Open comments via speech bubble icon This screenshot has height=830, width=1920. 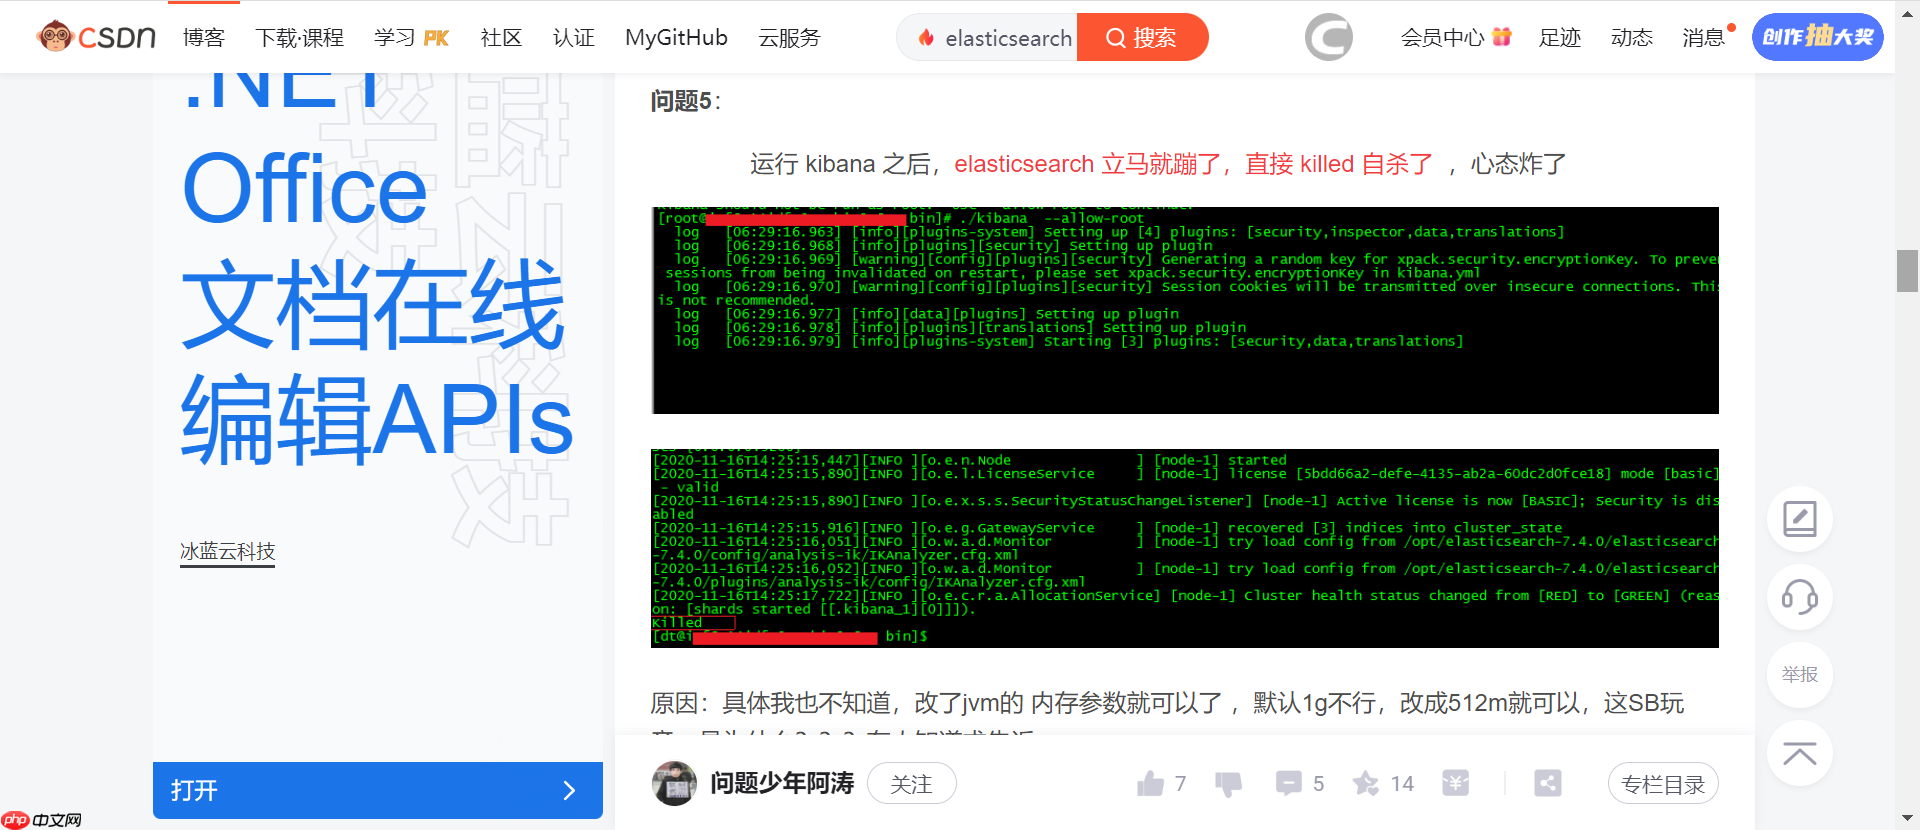point(1288,784)
